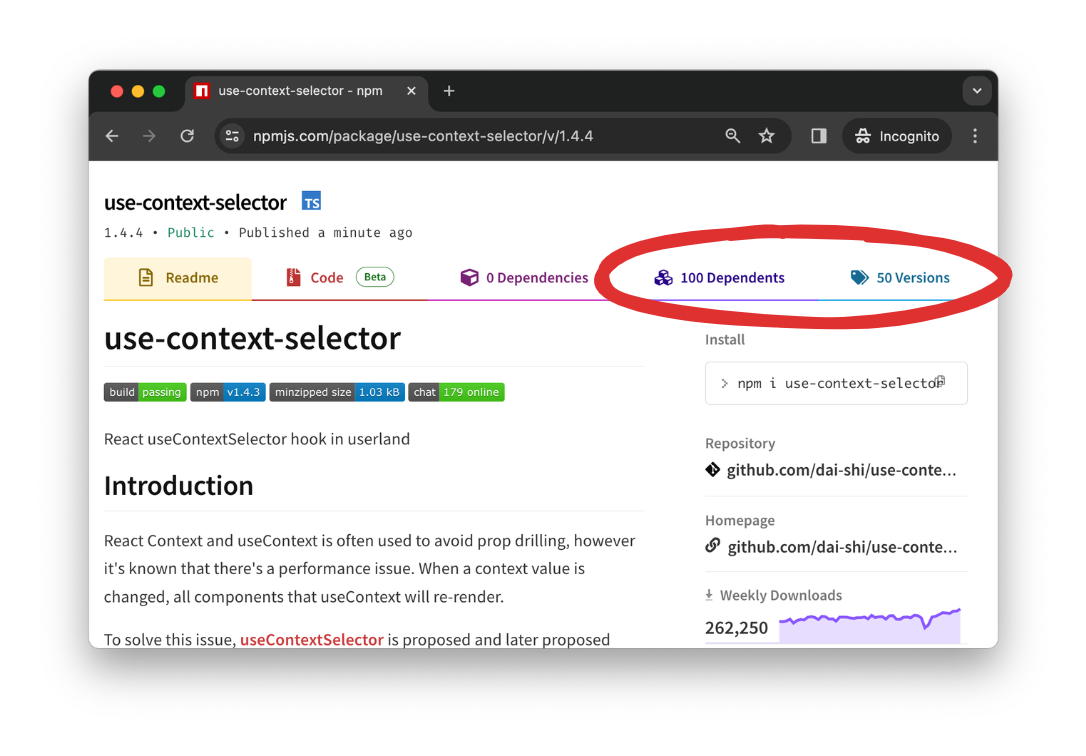Image resolution: width=1086 pixels, height=756 pixels.
Task: Open a new tab with the plus button
Action: [x=449, y=91]
